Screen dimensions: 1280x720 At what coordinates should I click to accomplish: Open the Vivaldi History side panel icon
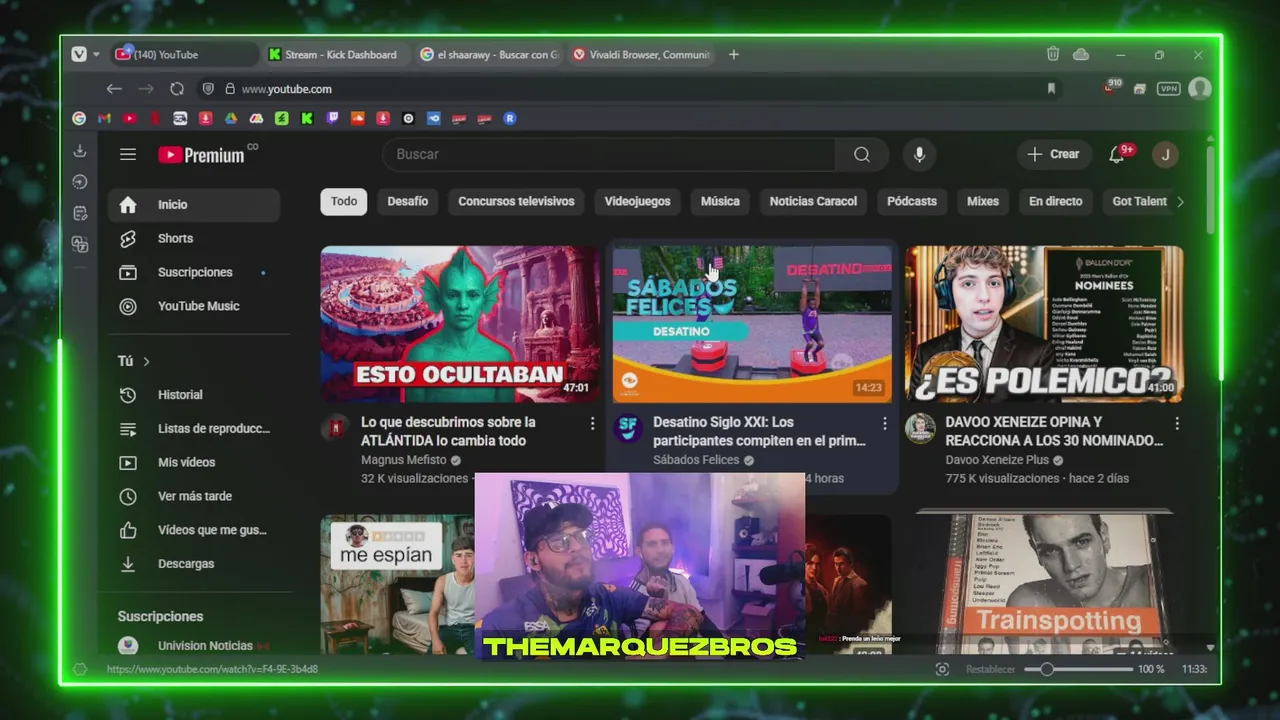point(80,182)
